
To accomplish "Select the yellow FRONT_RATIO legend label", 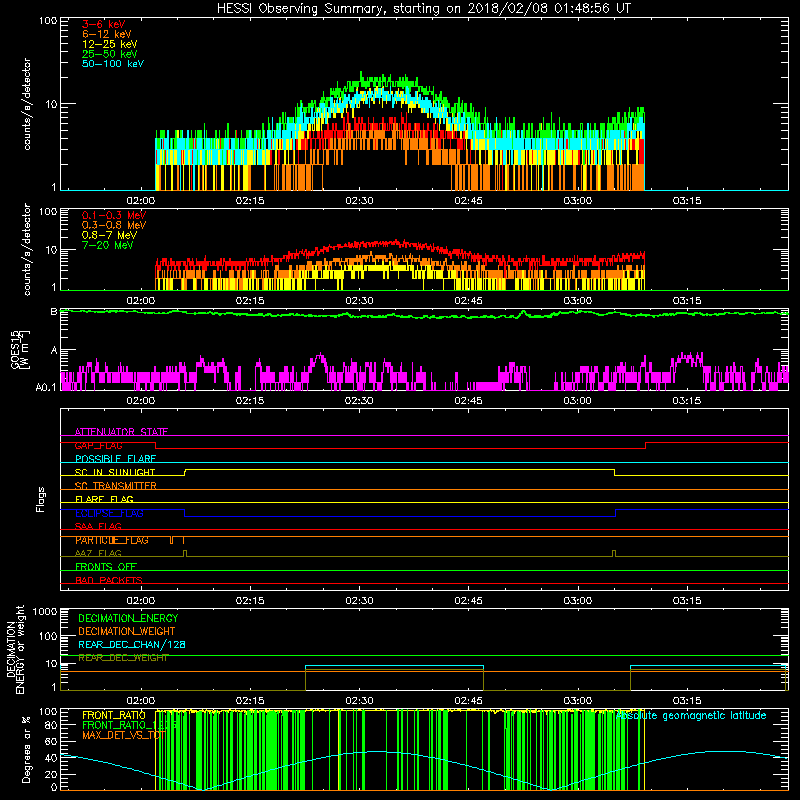I will pos(114,716).
